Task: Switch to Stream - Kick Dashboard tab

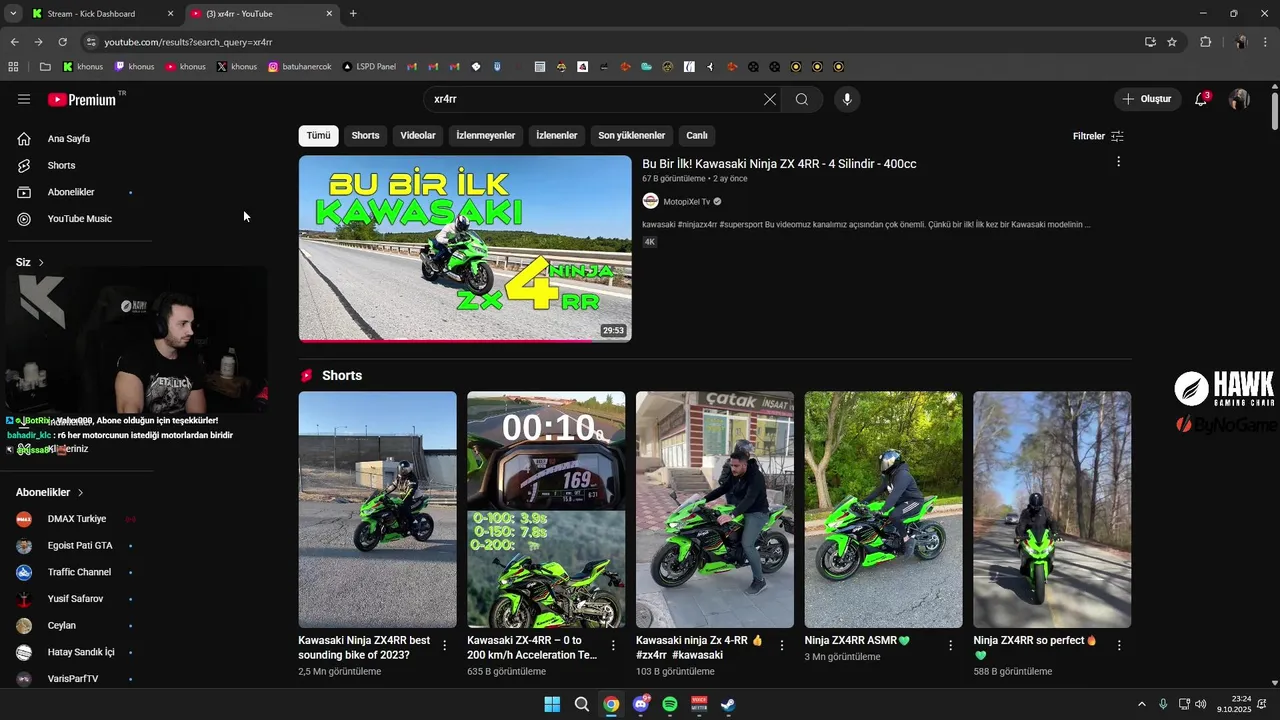Action: pyautogui.click(x=101, y=14)
